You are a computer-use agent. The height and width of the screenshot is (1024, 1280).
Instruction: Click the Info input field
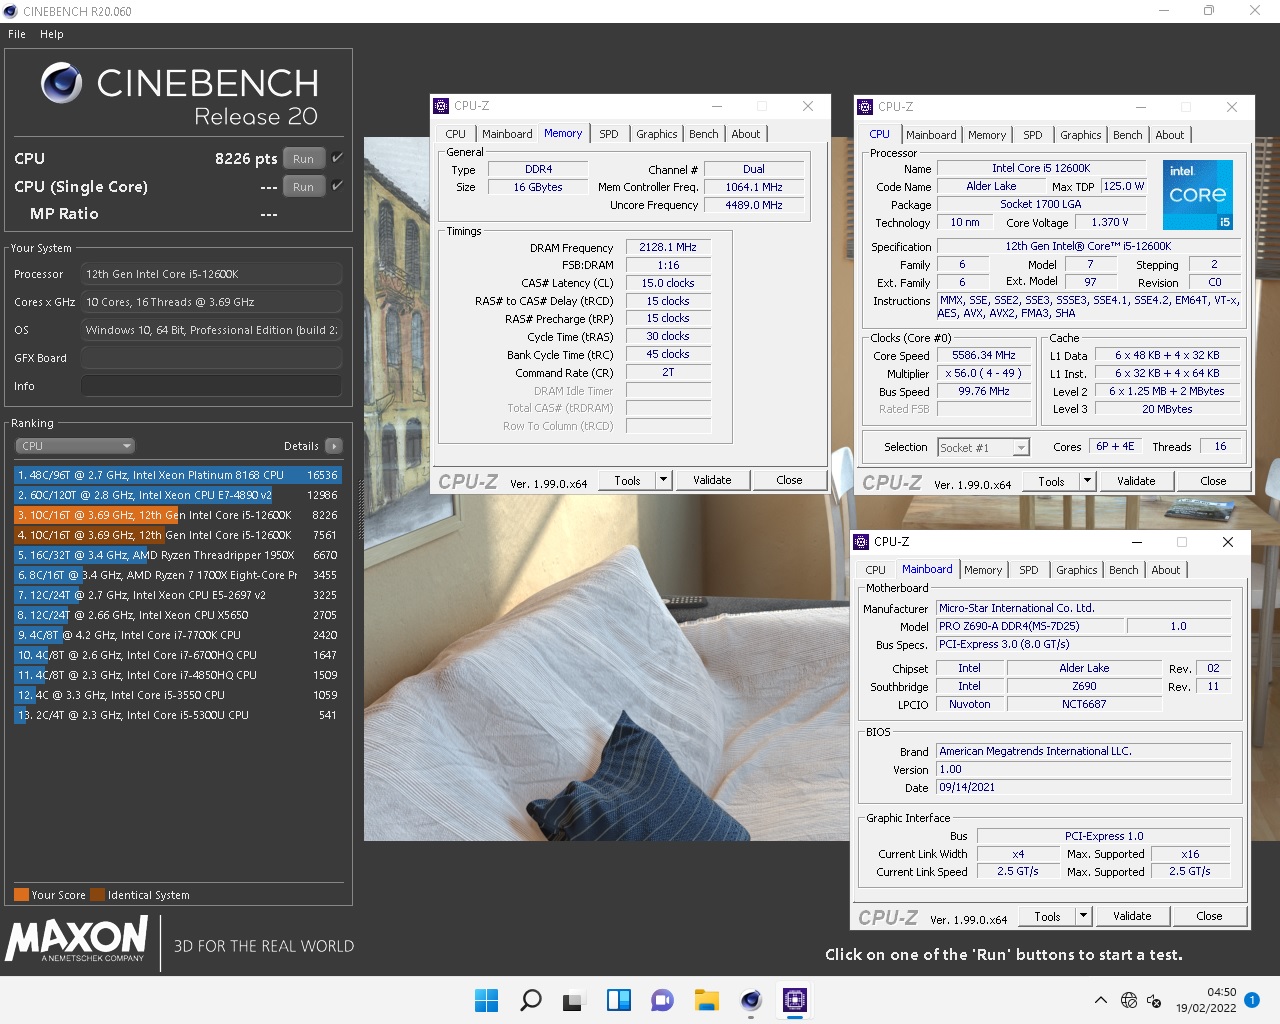tap(211, 386)
